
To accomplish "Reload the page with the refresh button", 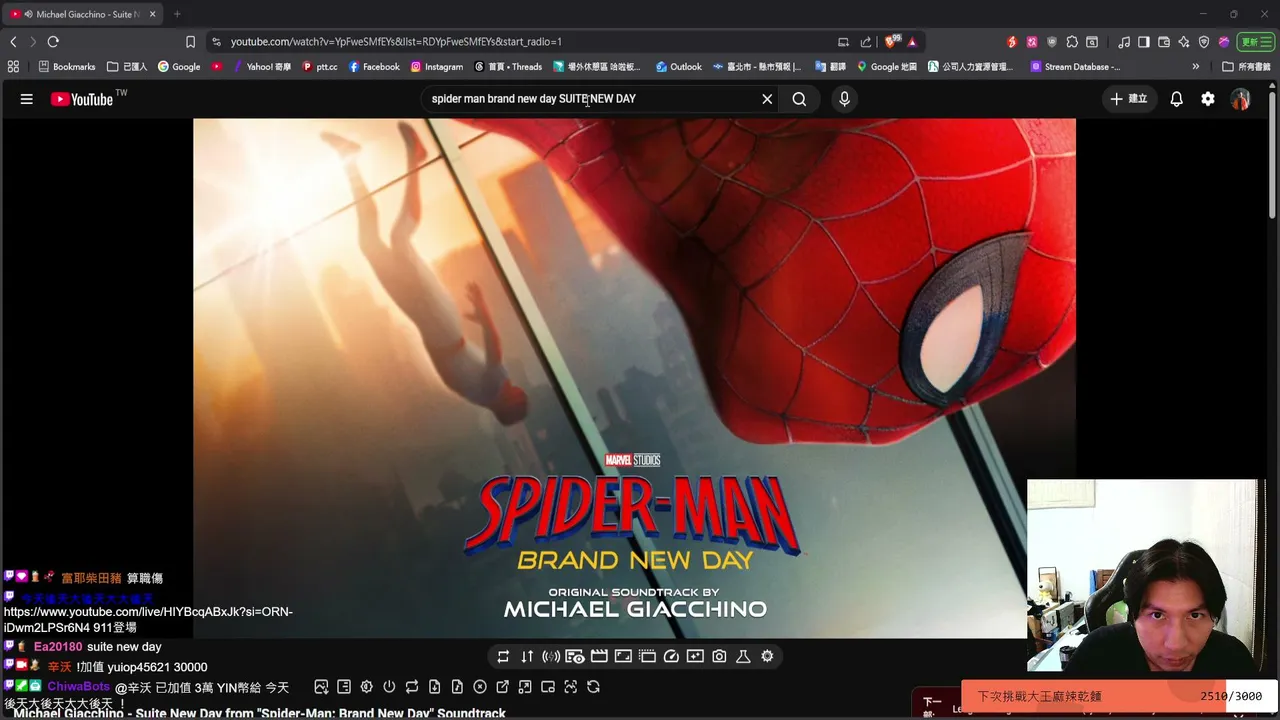I will click(x=53, y=42).
